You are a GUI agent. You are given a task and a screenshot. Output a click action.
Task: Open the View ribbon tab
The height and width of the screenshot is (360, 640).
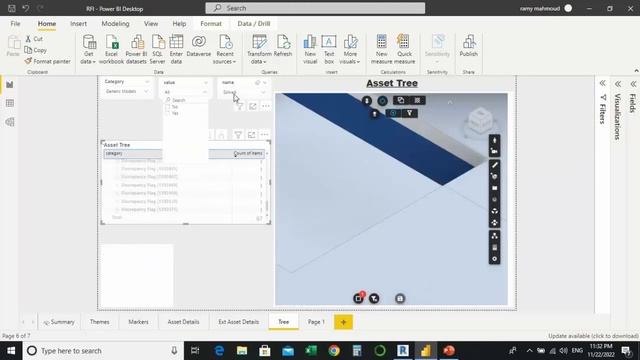pos(151,24)
